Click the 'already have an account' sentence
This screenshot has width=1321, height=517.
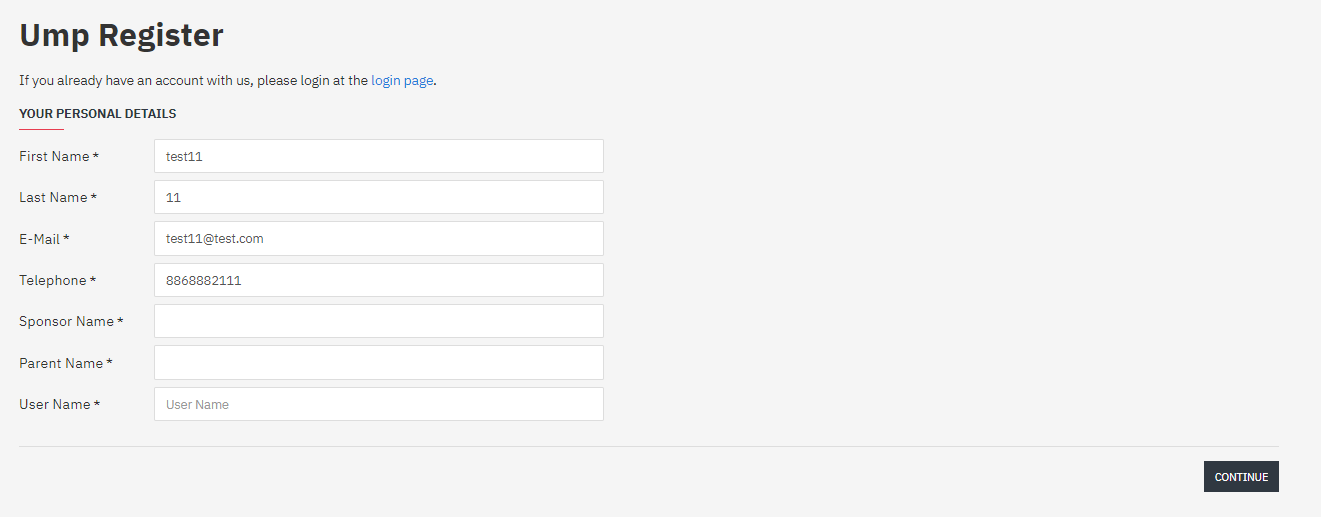190,80
